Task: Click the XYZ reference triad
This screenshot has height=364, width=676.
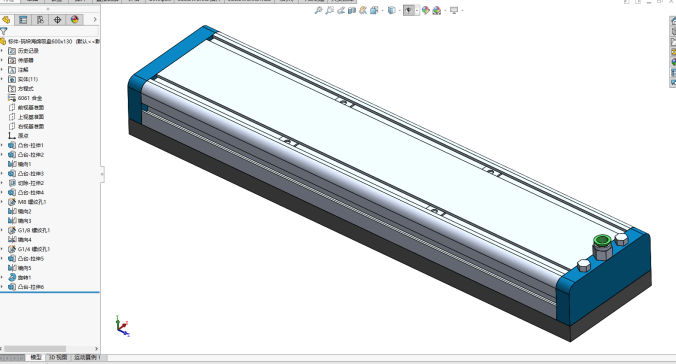Action: [122, 326]
